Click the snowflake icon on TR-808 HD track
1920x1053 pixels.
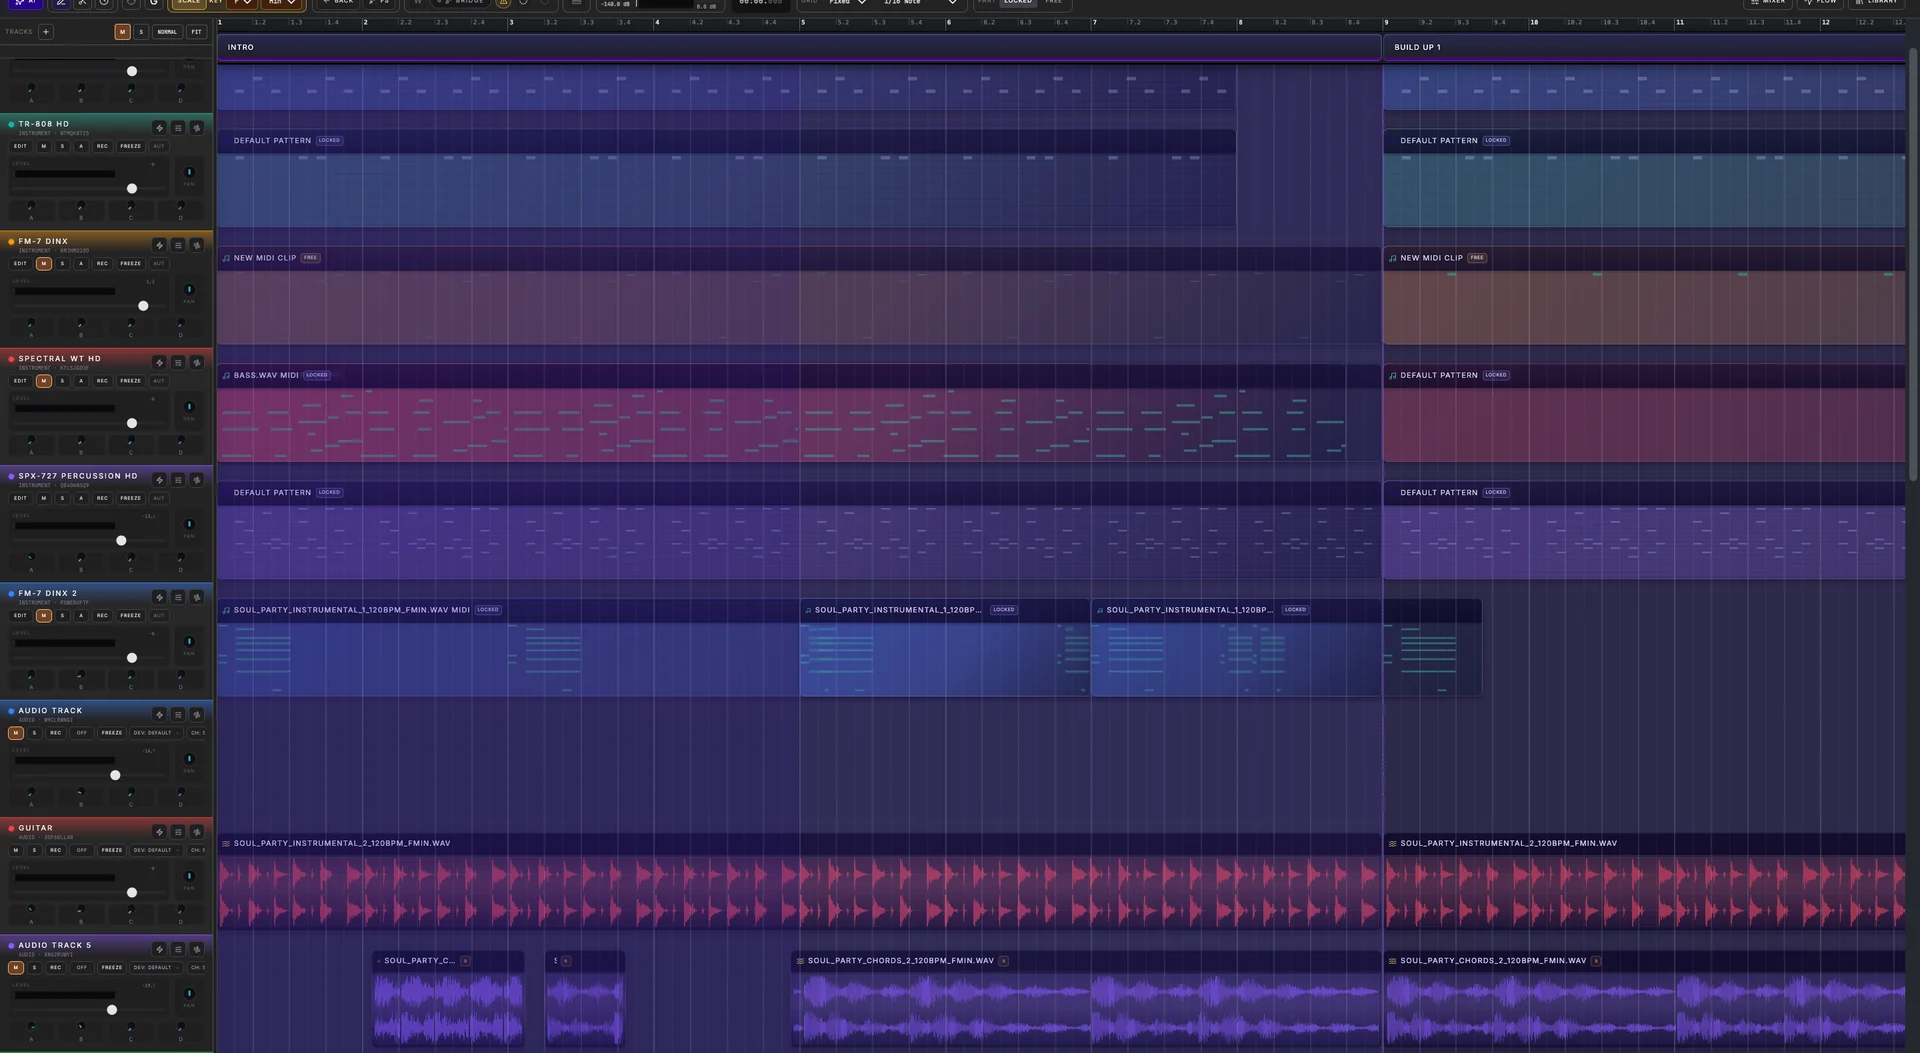(x=197, y=128)
